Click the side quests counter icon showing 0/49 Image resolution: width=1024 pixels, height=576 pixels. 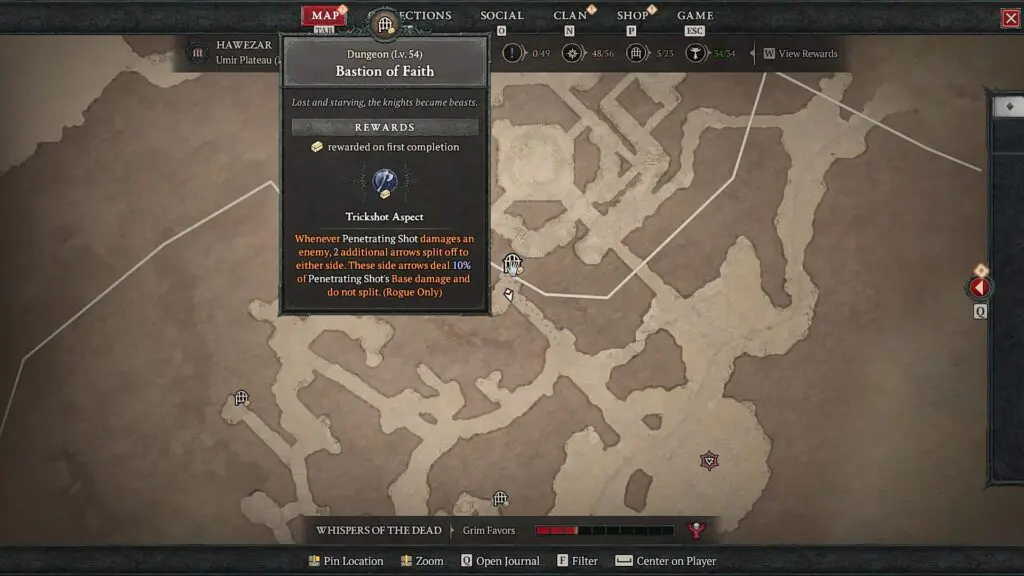click(x=513, y=53)
